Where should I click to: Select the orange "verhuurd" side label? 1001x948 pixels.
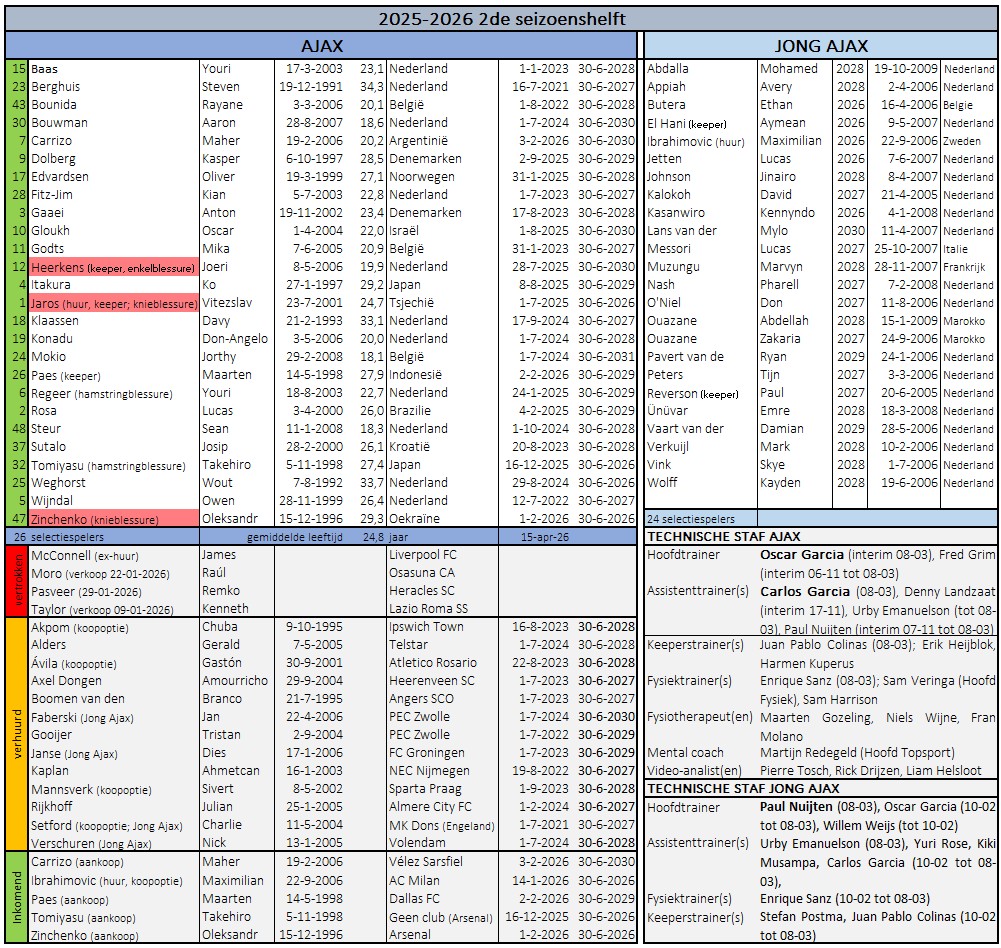[16, 734]
